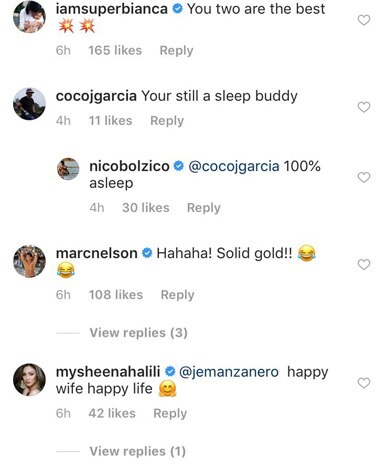Open the marcnelson username link

97,253
